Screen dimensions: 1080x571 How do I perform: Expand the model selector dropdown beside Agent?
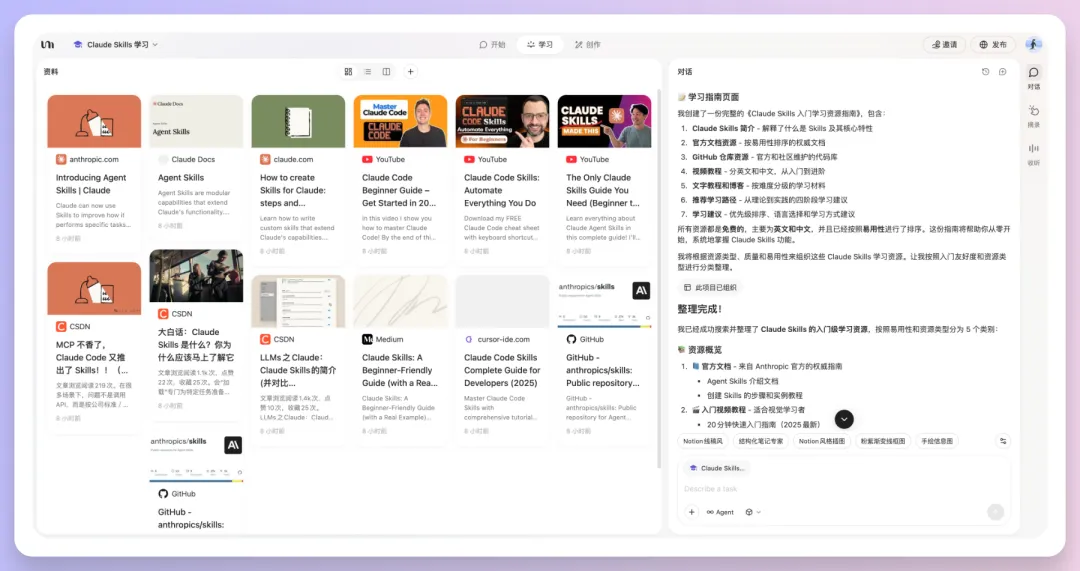pyautogui.click(x=752, y=512)
